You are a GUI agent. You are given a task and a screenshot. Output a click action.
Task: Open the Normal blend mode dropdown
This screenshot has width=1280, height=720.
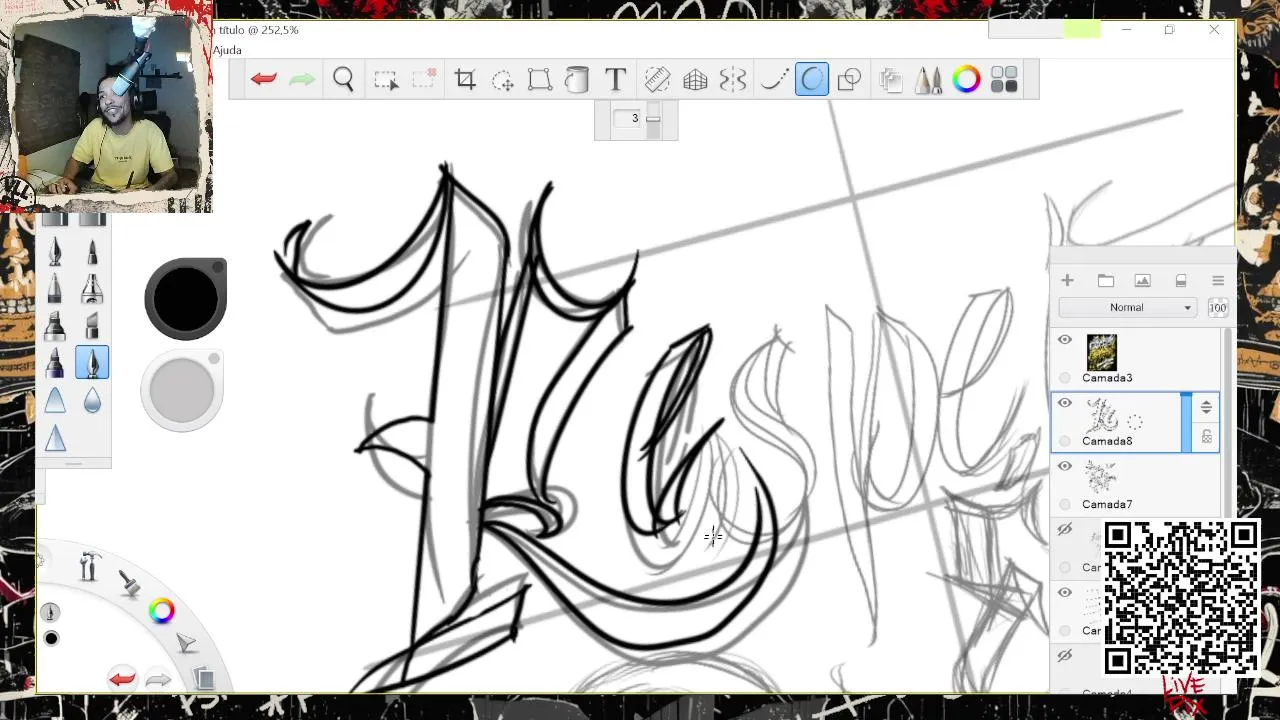pyautogui.click(x=1128, y=307)
